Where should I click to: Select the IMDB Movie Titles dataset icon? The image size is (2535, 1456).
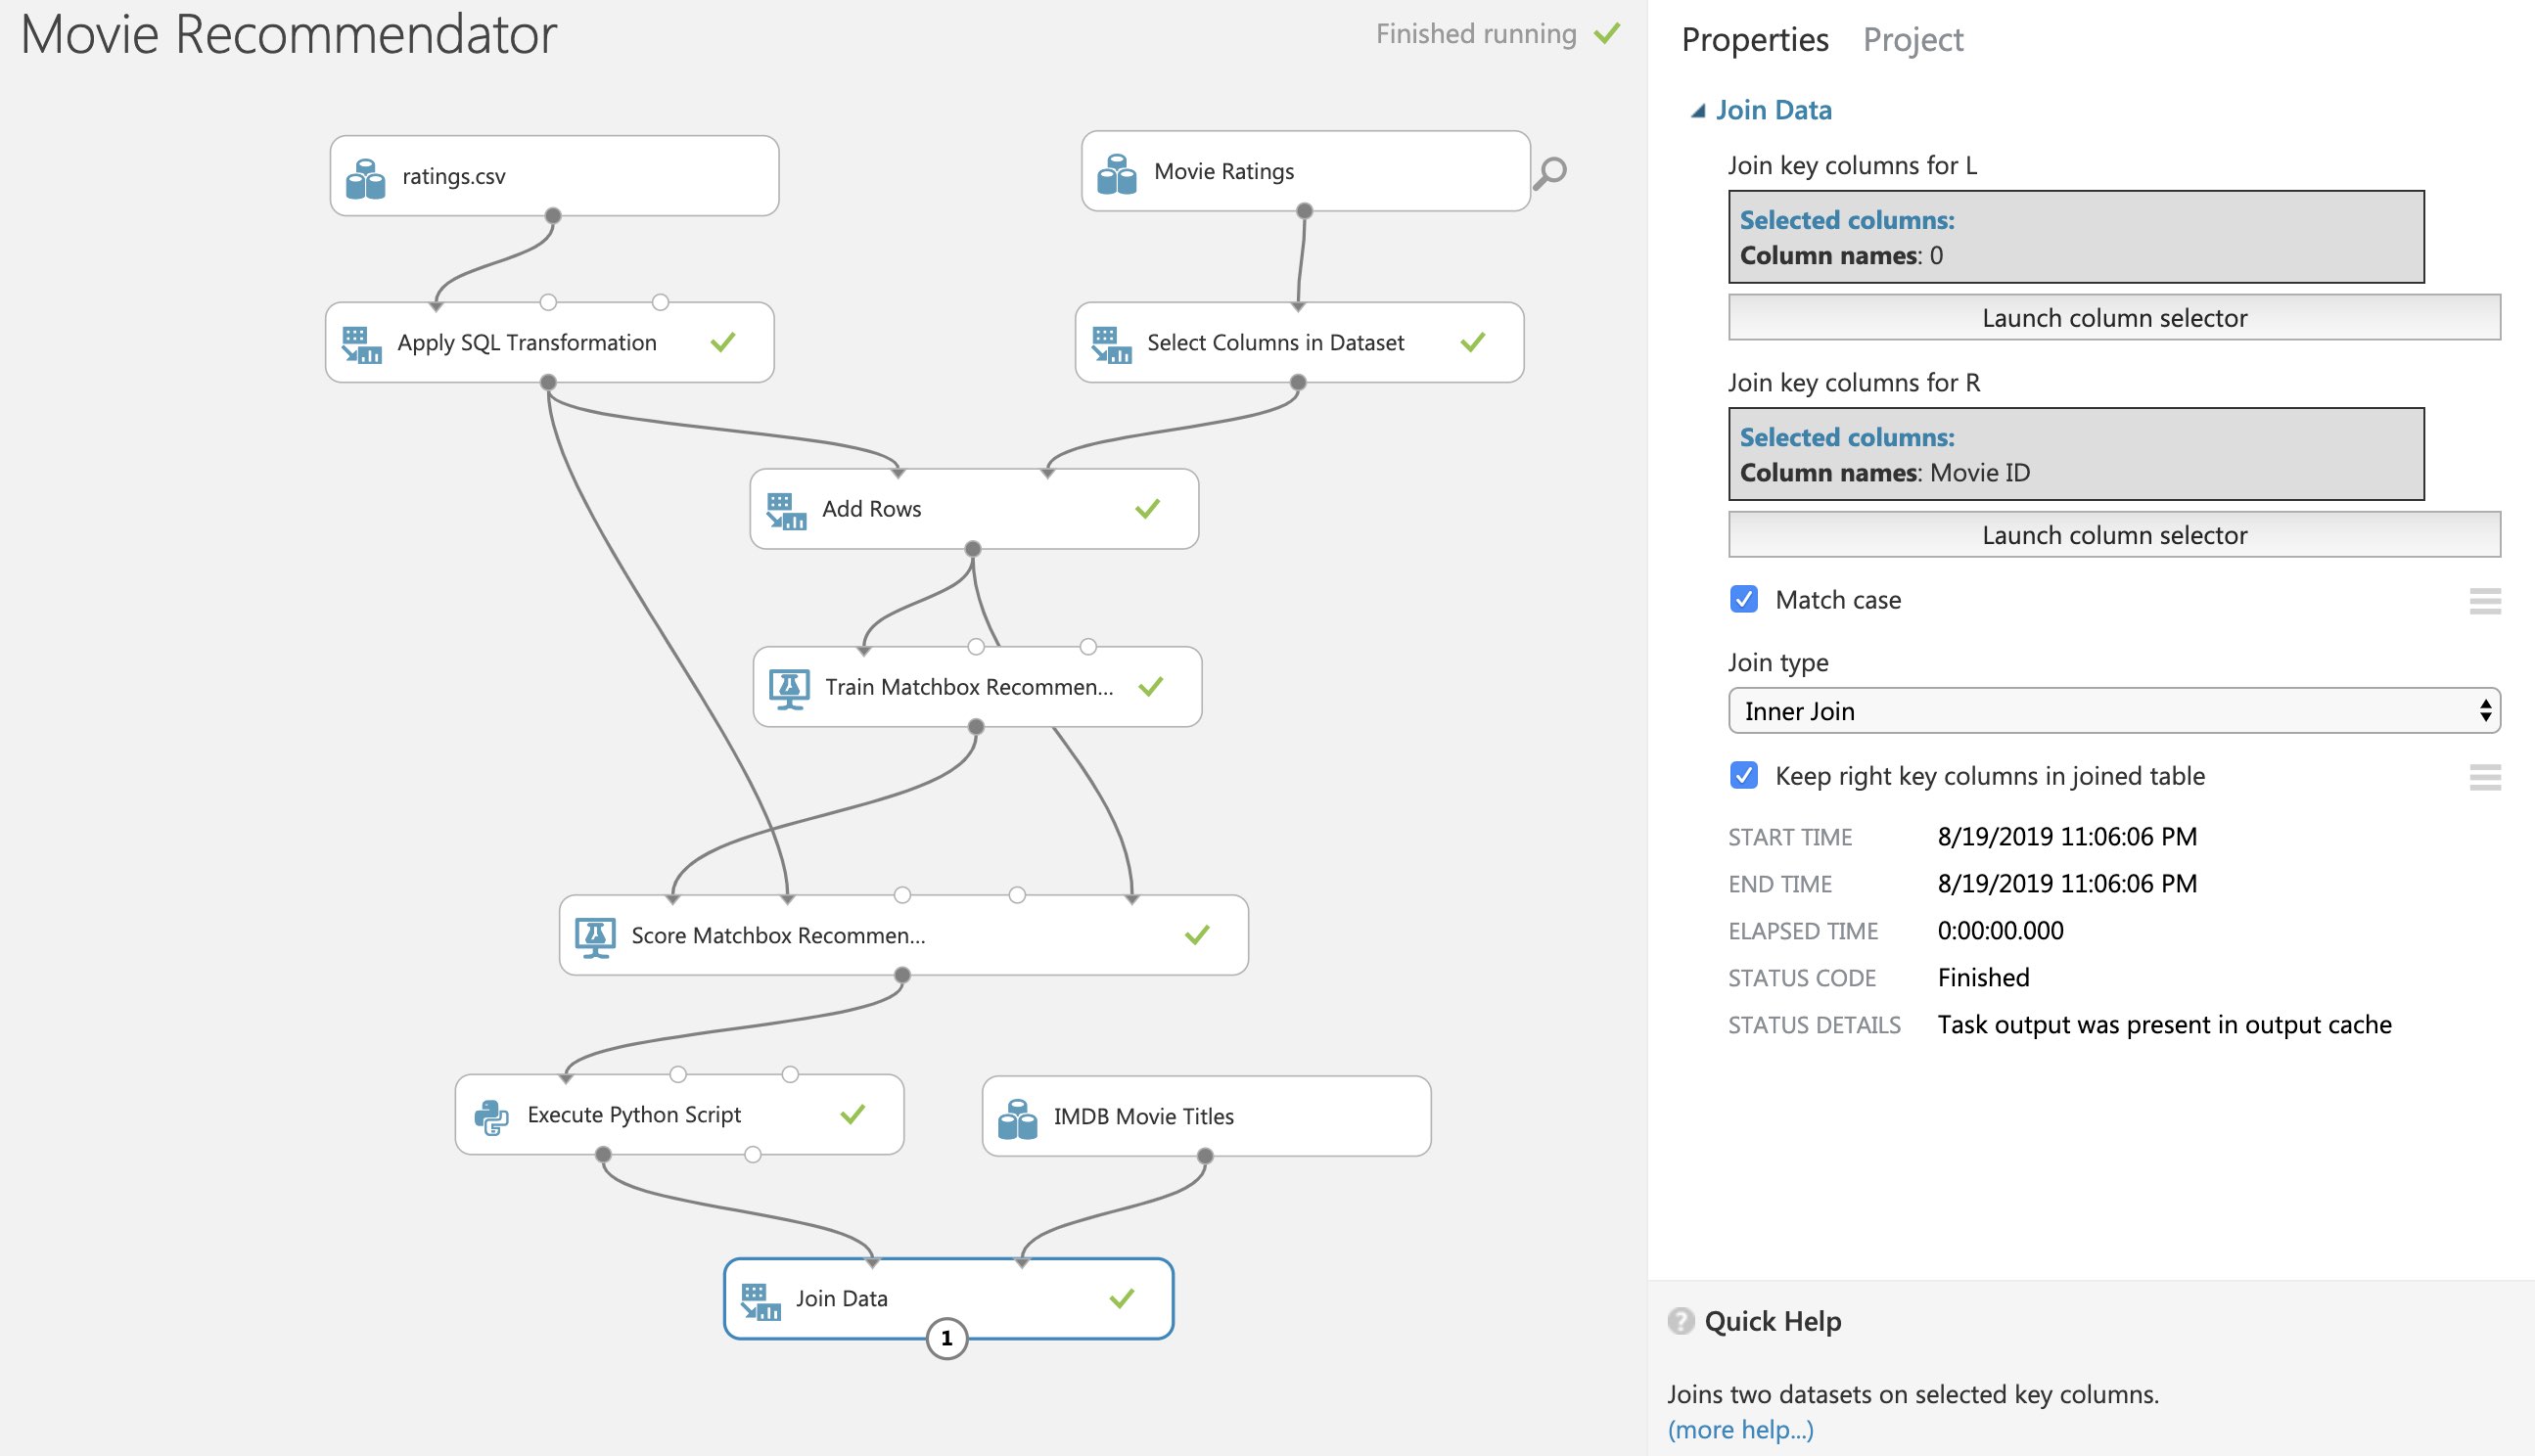click(1017, 1118)
